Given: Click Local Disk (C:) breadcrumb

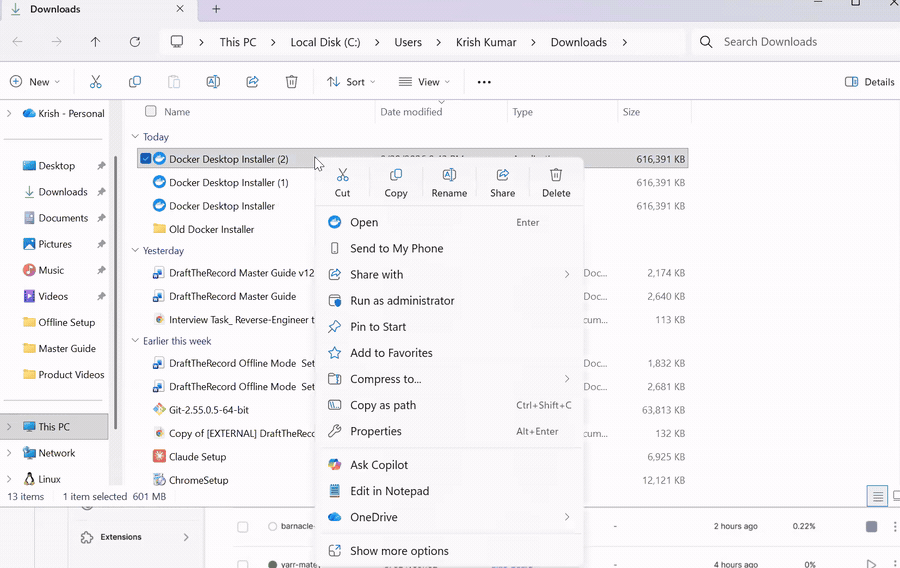Looking at the screenshot, I should [x=325, y=42].
